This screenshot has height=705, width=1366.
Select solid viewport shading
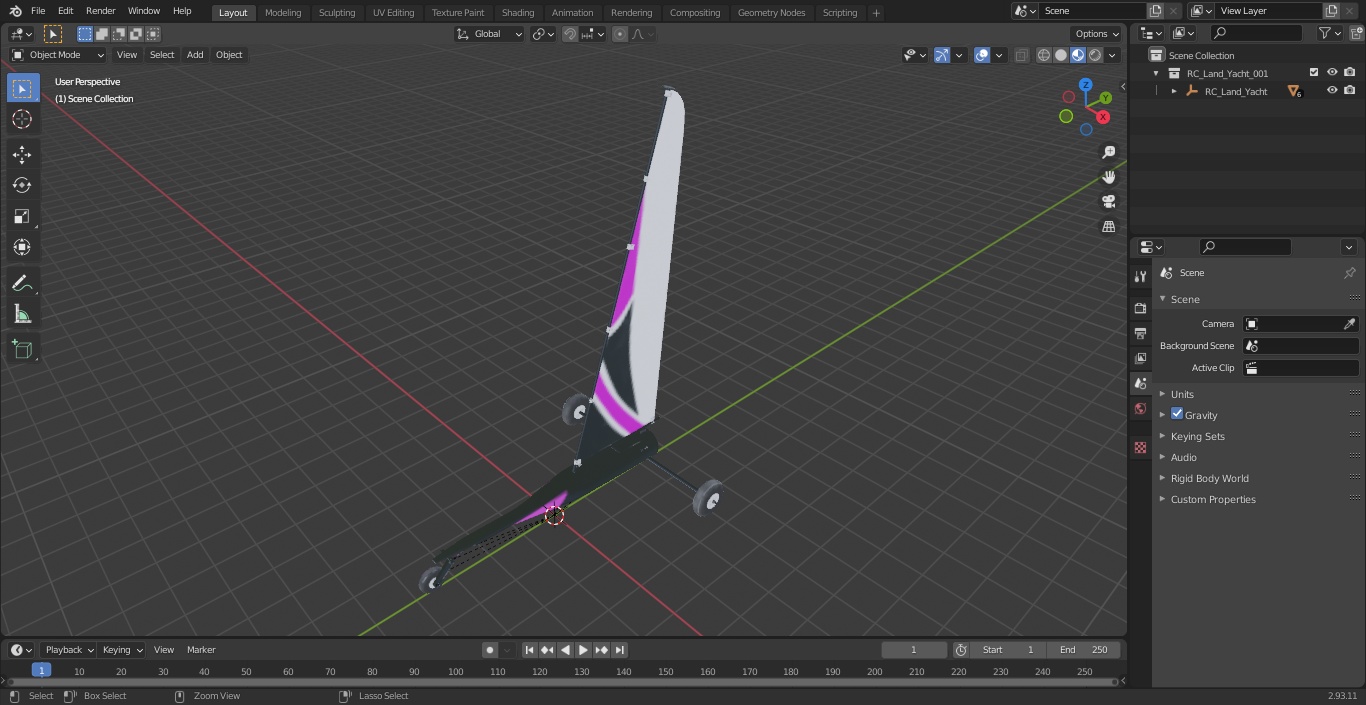(x=1060, y=55)
